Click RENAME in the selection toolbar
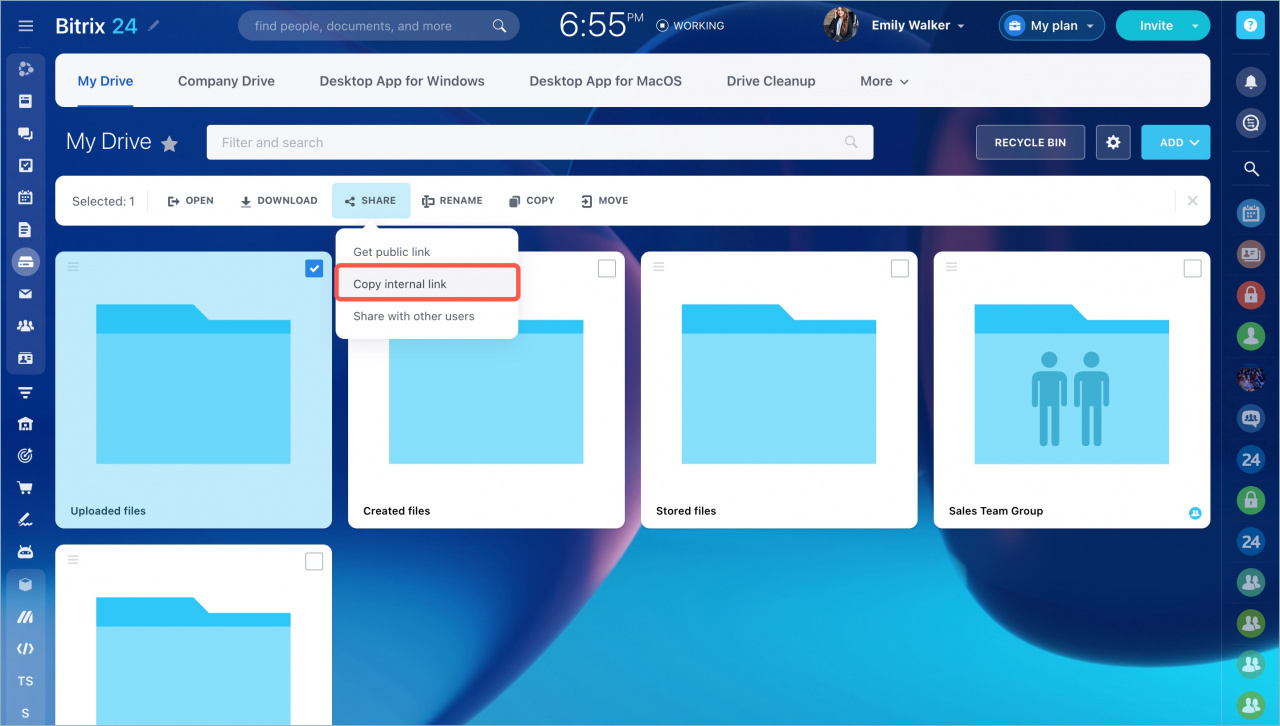1280x726 pixels. point(452,201)
